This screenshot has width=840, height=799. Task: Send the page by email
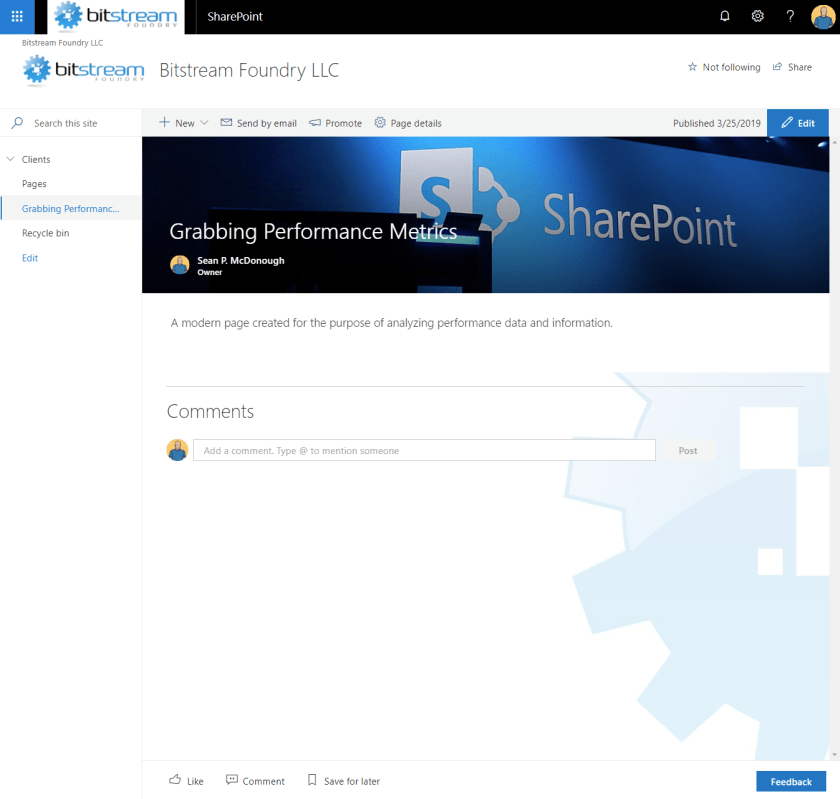pyautogui.click(x=258, y=123)
